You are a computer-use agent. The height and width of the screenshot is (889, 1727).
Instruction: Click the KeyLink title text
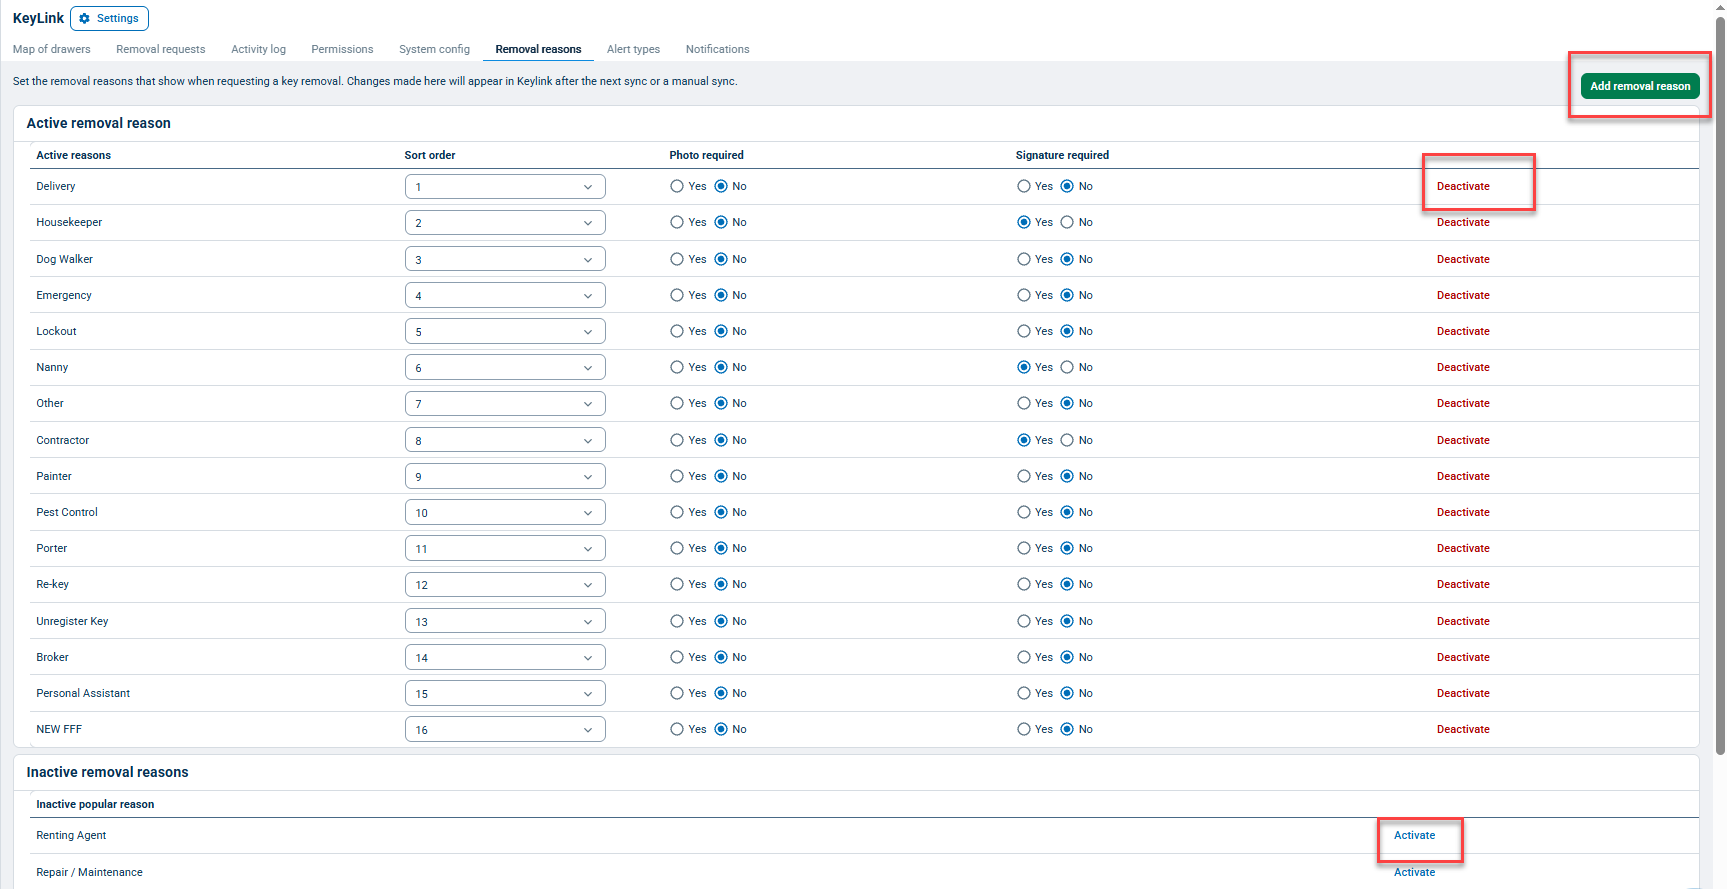(38, 18)
